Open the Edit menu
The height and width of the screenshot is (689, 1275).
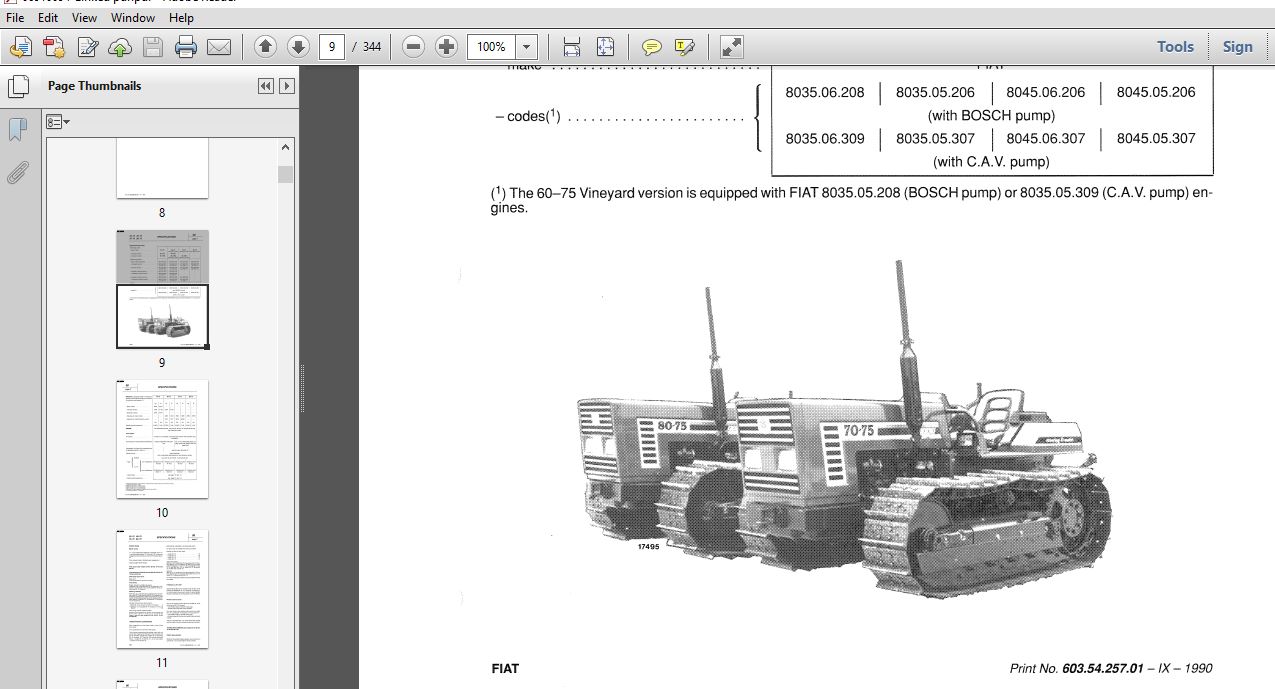click(x=48, y=18)
